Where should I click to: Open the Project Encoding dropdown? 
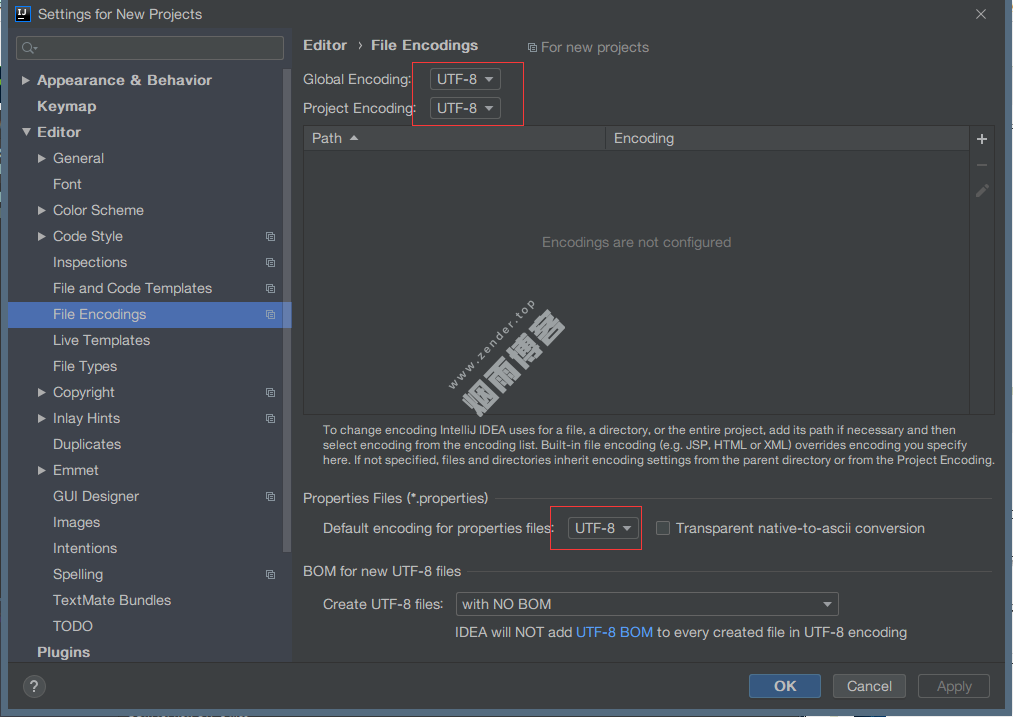[465, 108]
